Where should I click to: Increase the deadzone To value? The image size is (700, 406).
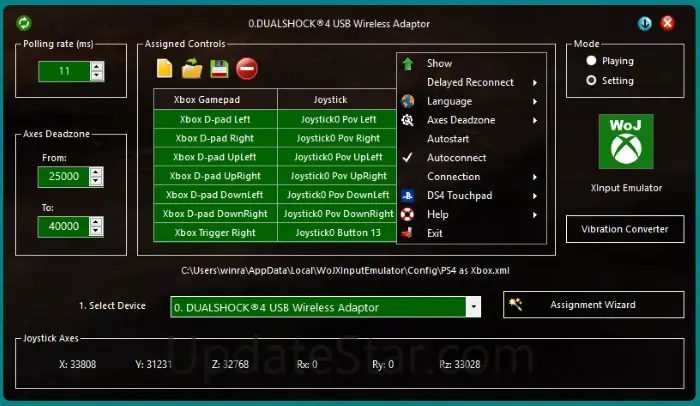(96, 222)
